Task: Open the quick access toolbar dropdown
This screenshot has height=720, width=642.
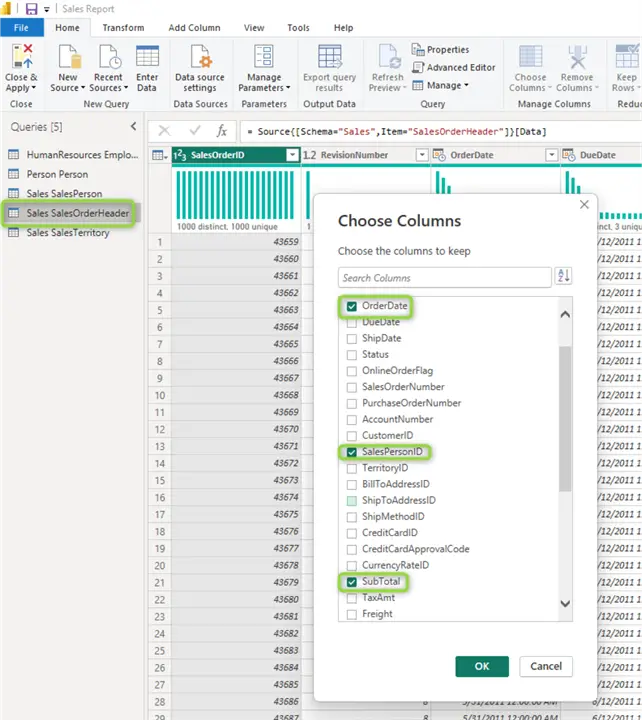Action: (x=46, y=9)
